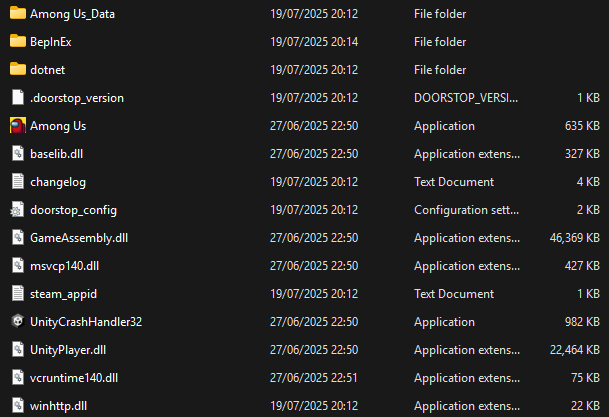Click the BepInEx folder icon
Viewport: 609px width, 417px height.
click(17, 41)
